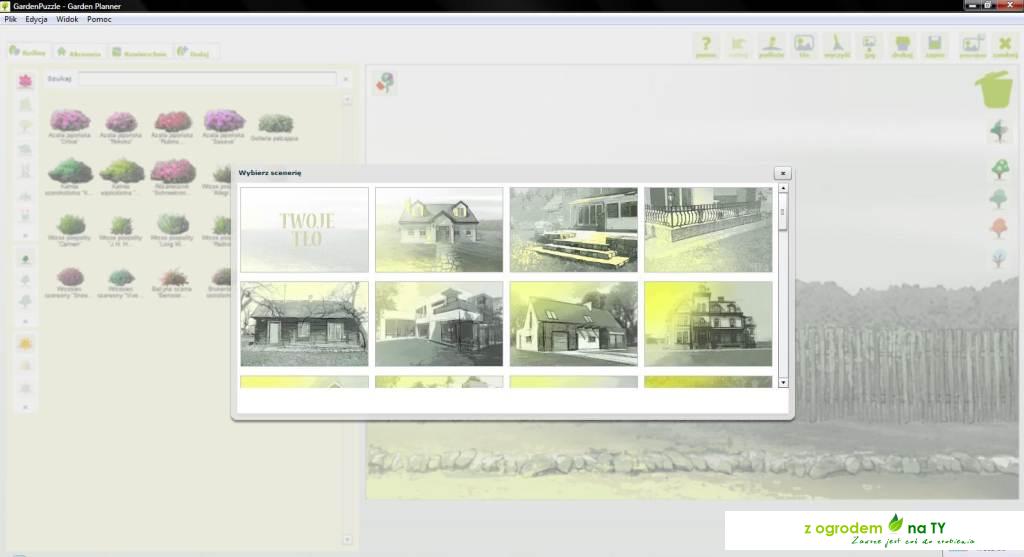Click the scenery dialog scrollbar thumb
Image resolution: width=1024 pixels, height=557 pixels.
[x=783, y=211]
